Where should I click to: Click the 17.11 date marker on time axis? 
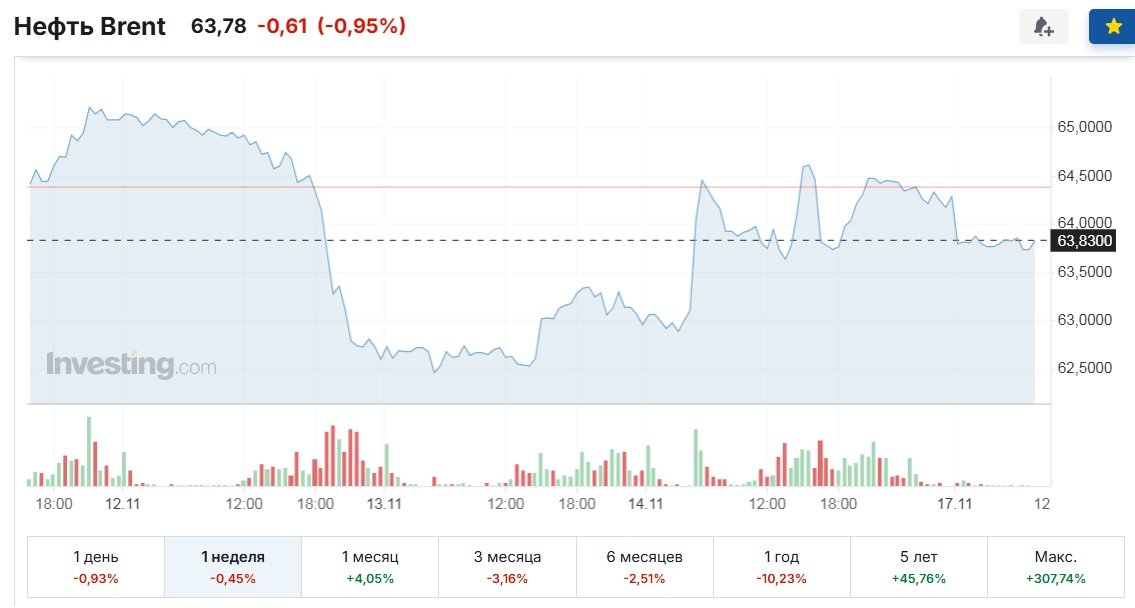(957, 504)
